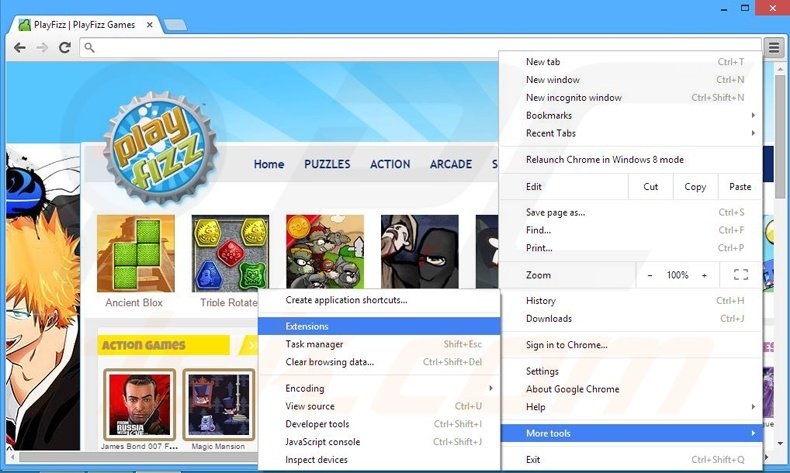Click the PlayFizz Games tab title
The height and width of the screenshot is (473, 790).
(85, 25)
